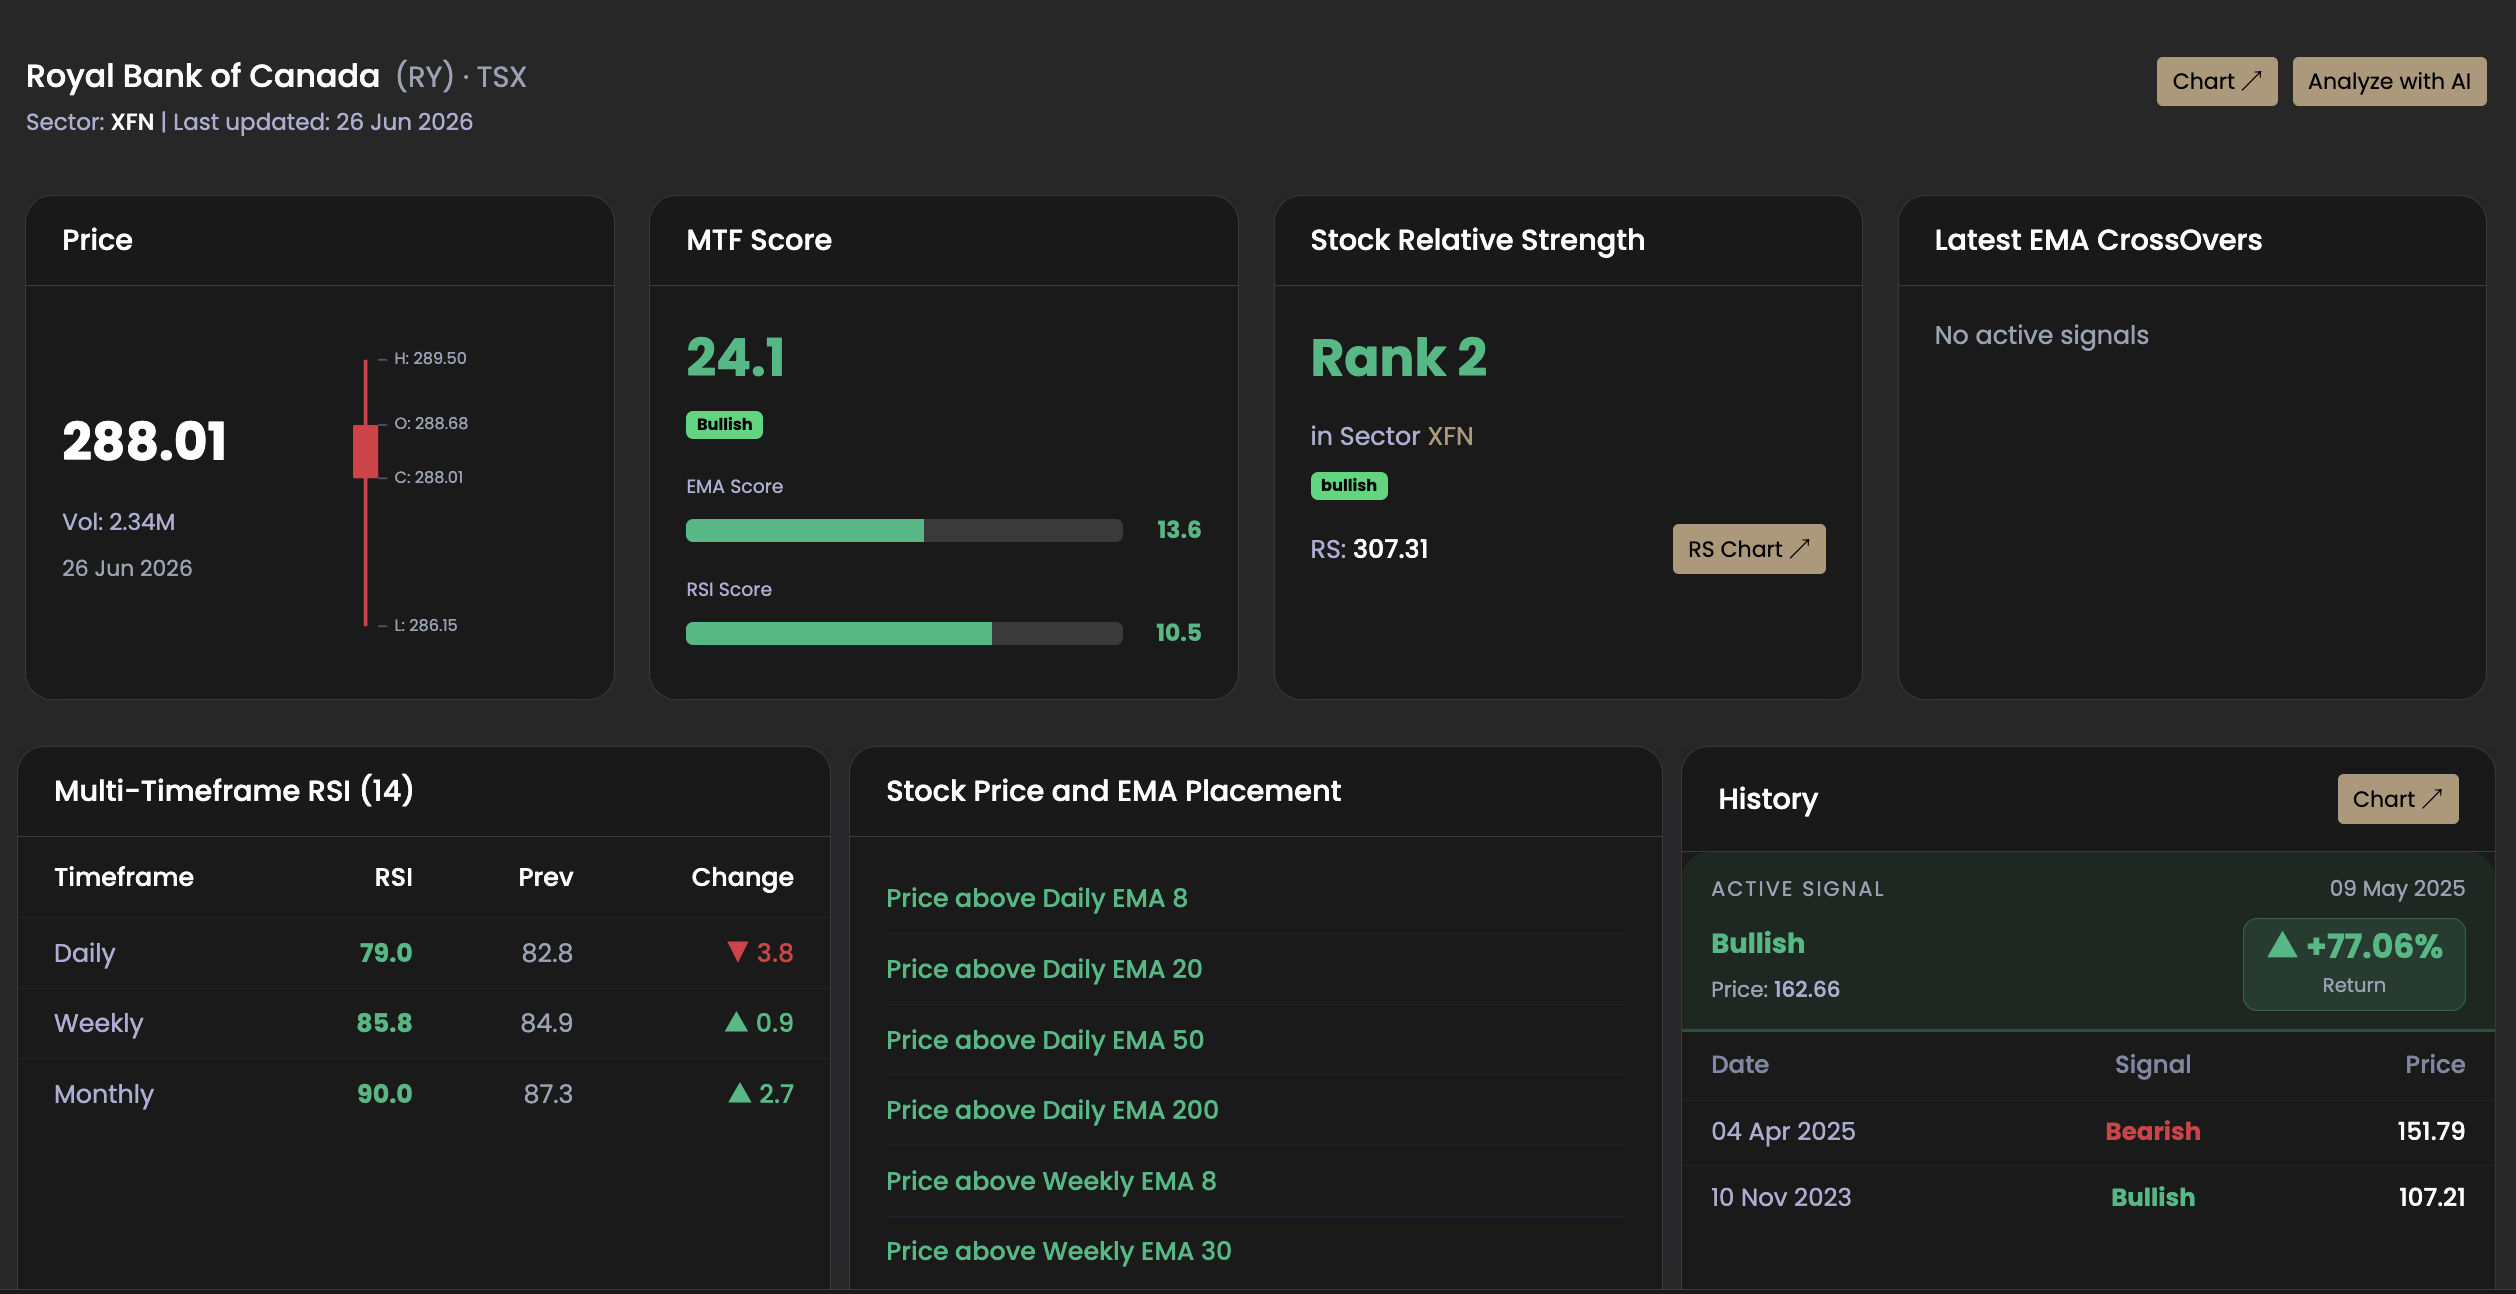Click the green up arrow beside Weekly change 0.9
The width and height of the screenshot is (2516, 1294).
[736, 1021]
